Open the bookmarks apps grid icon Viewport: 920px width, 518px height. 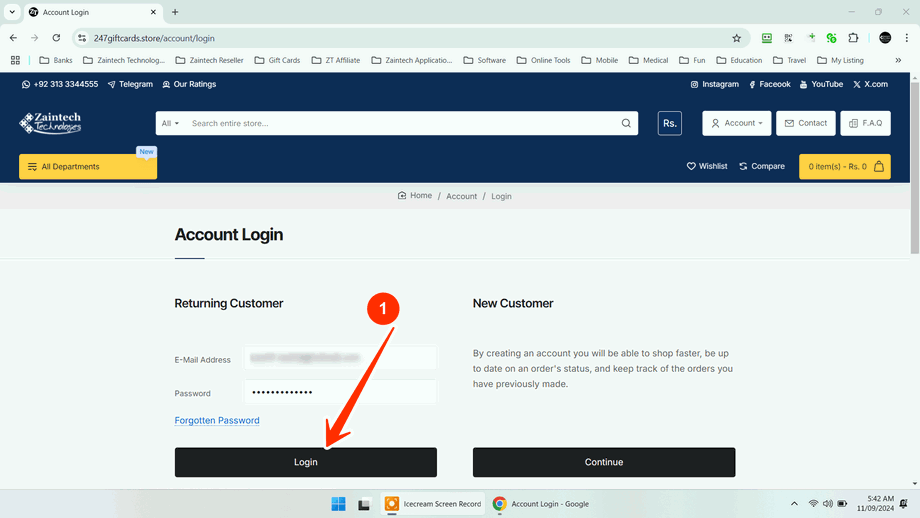(x=15, y=60)
